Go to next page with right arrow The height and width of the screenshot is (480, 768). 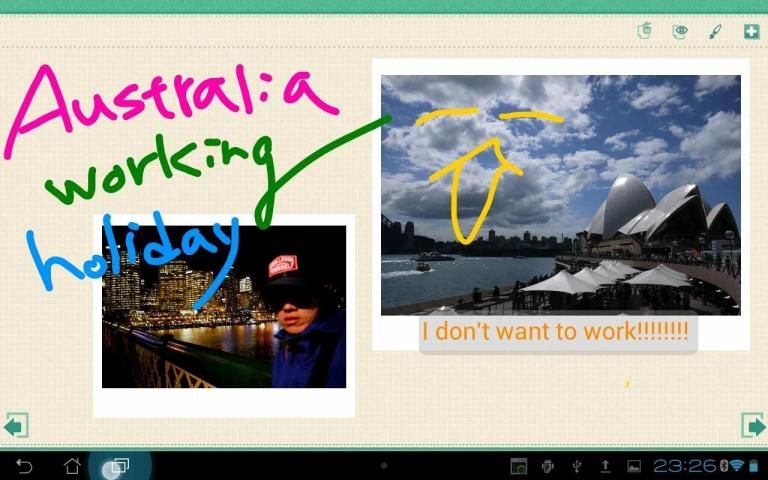tap(752, 425)
